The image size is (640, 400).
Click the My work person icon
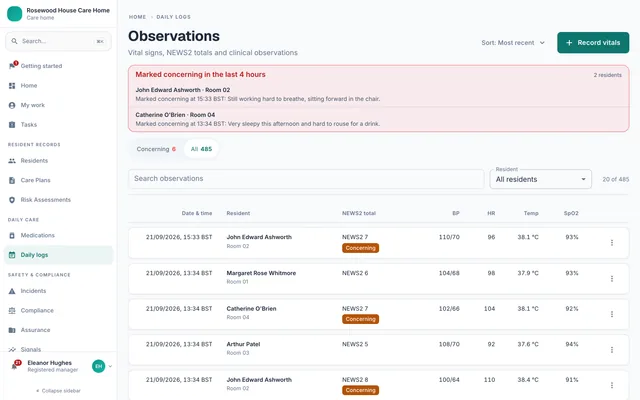[x=12, y=105]
